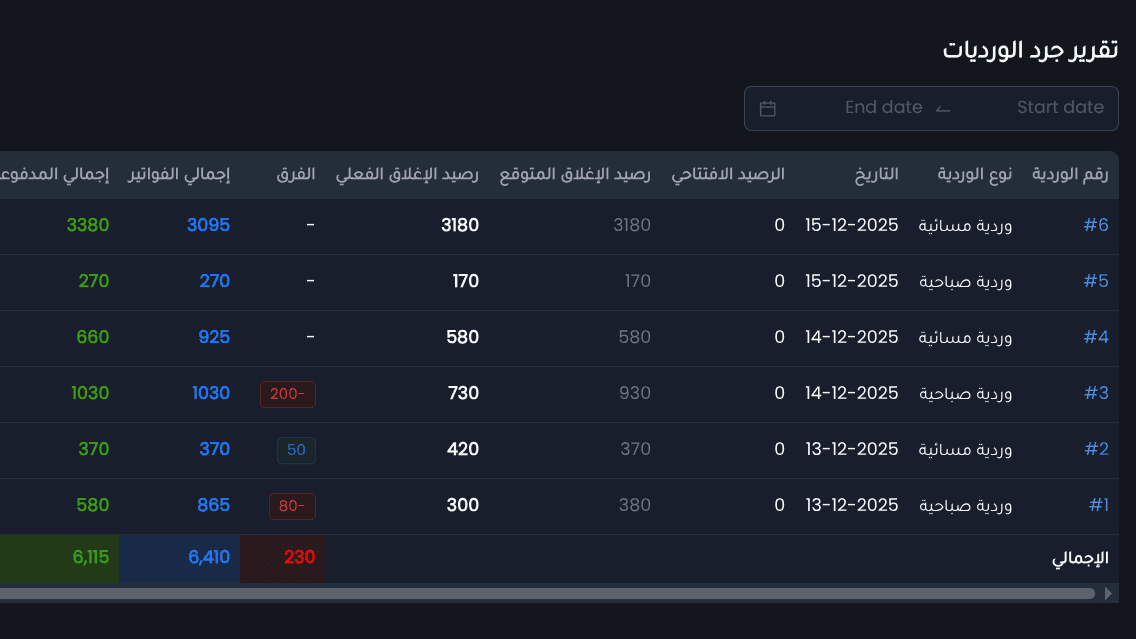Viewport: 1136px width, 639px height.
Task: Open shift #1 link
Action: point(1098,505)
